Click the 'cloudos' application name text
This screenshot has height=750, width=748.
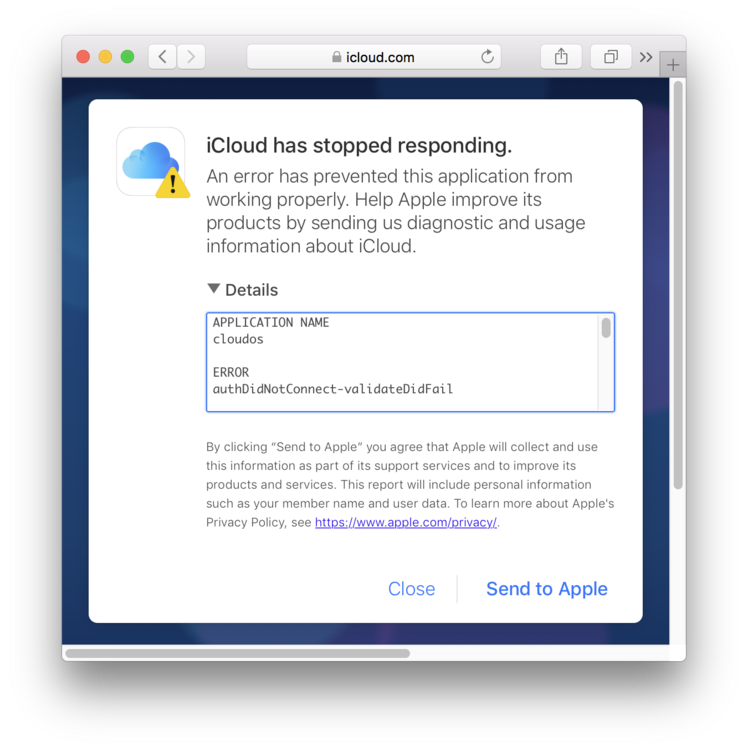pos(238,339)
